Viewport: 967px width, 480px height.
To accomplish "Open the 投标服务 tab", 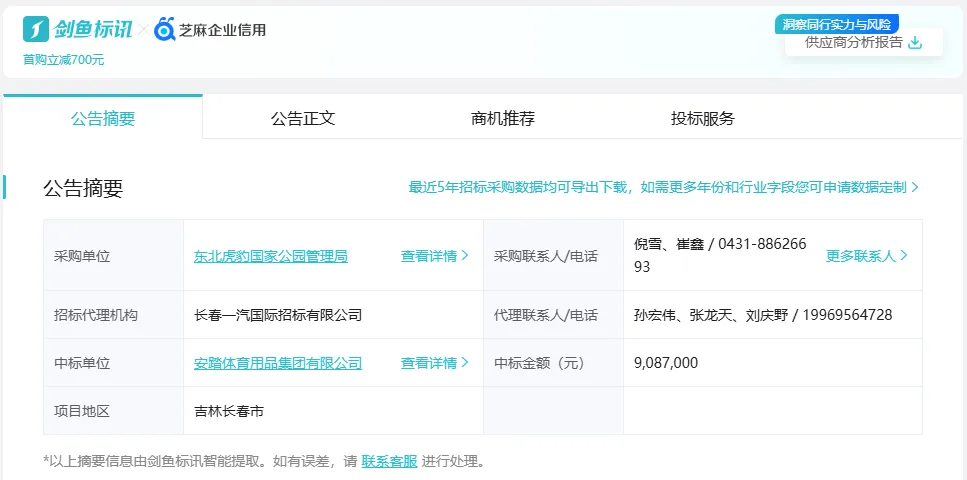I will point(703,118).
